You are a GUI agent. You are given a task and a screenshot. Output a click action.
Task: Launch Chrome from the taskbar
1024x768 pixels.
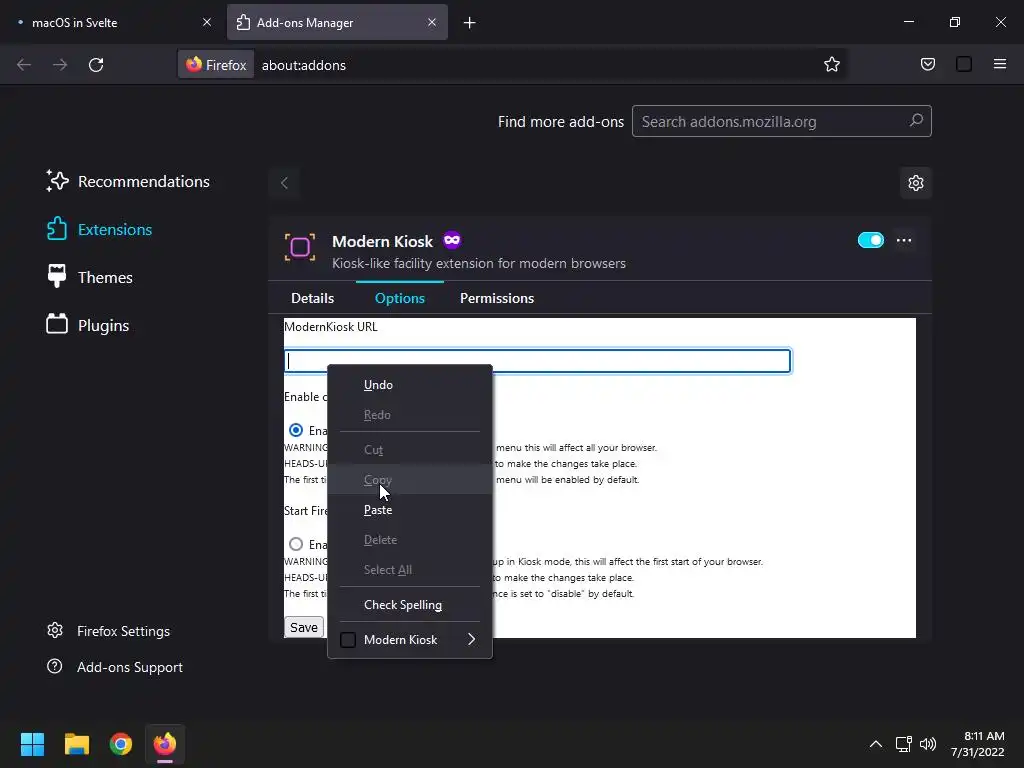[x=121, y=744]
